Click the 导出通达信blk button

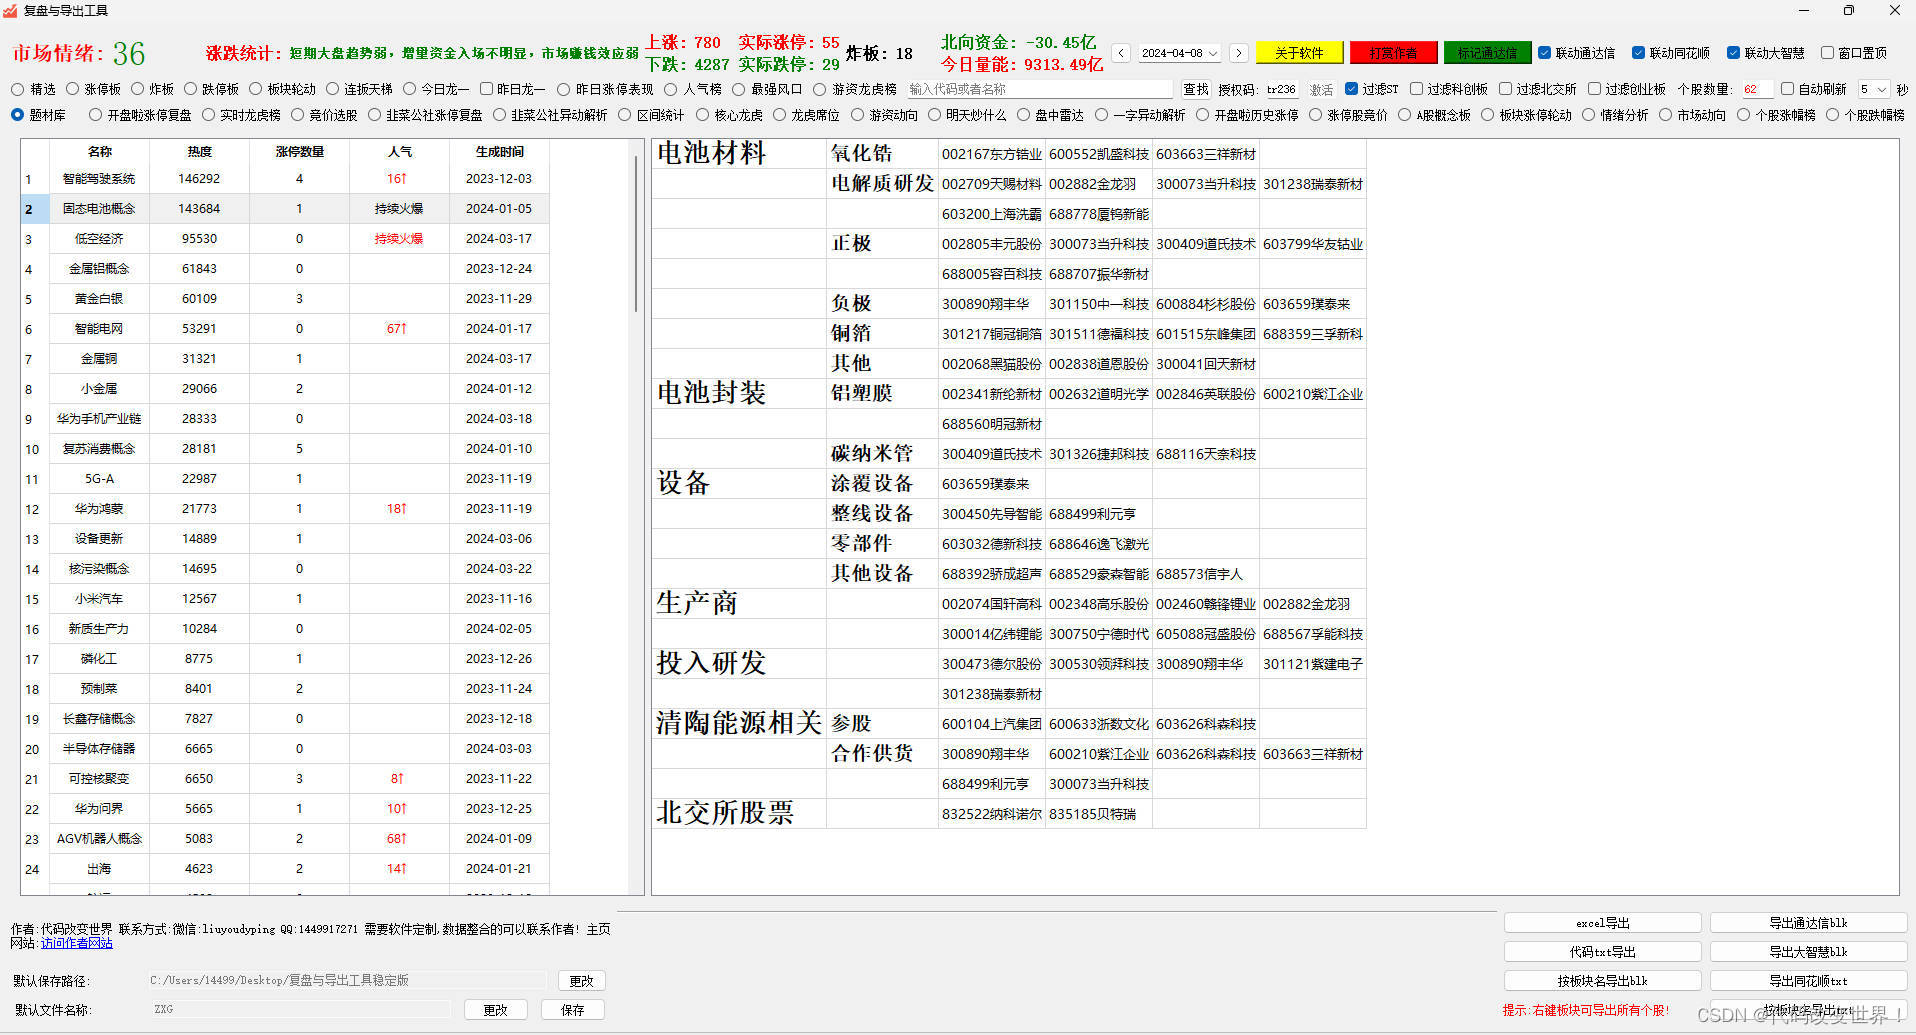point(1808,923)
